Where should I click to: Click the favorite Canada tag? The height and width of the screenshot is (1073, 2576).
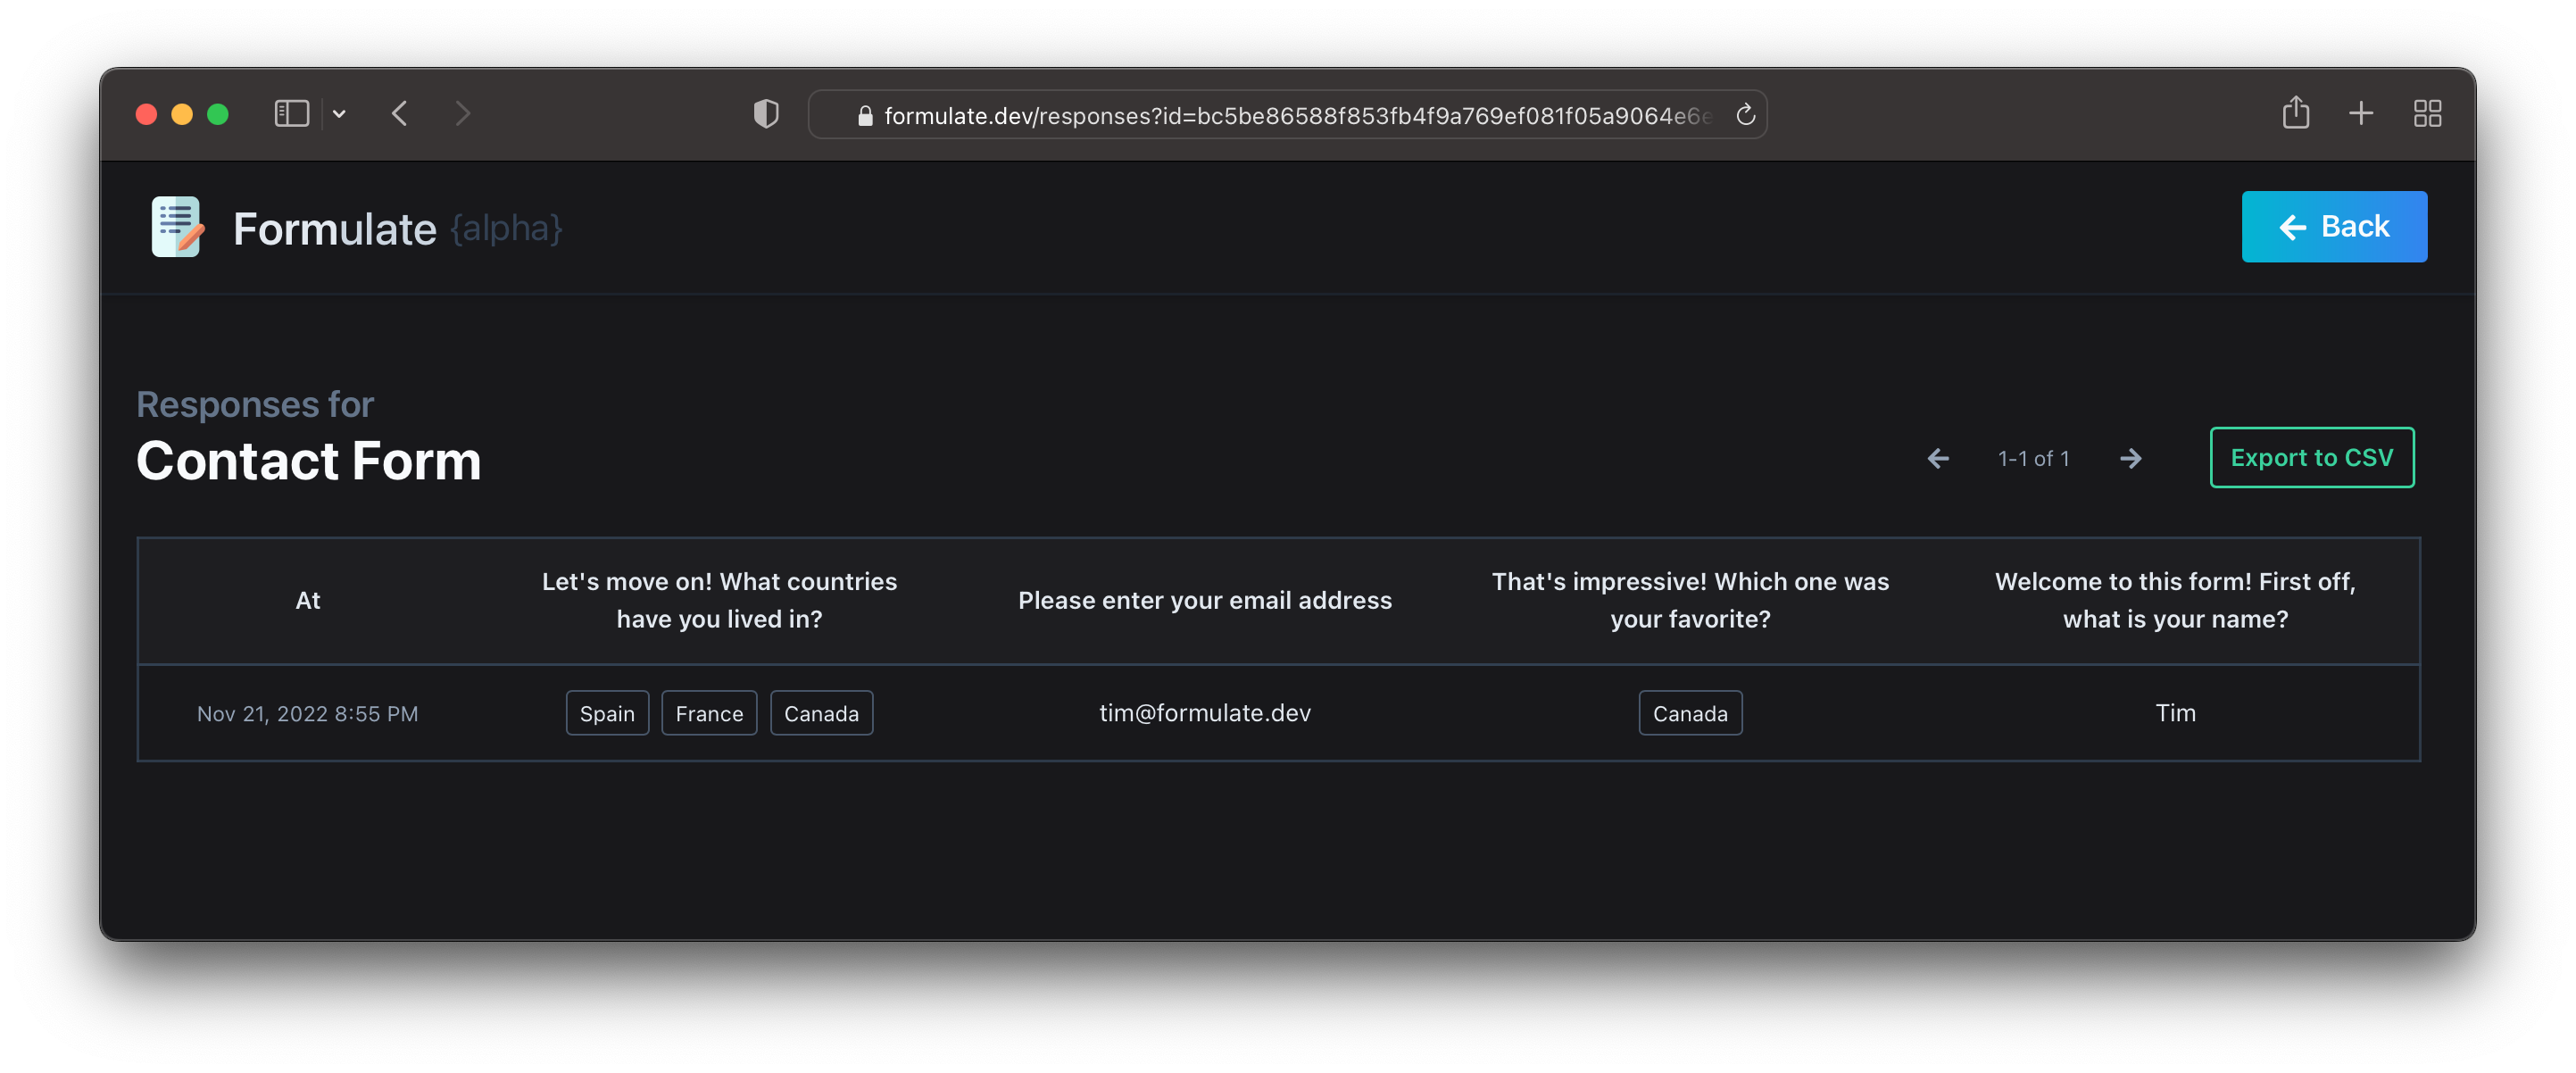pyautogui.click(x=1689, y=714)
